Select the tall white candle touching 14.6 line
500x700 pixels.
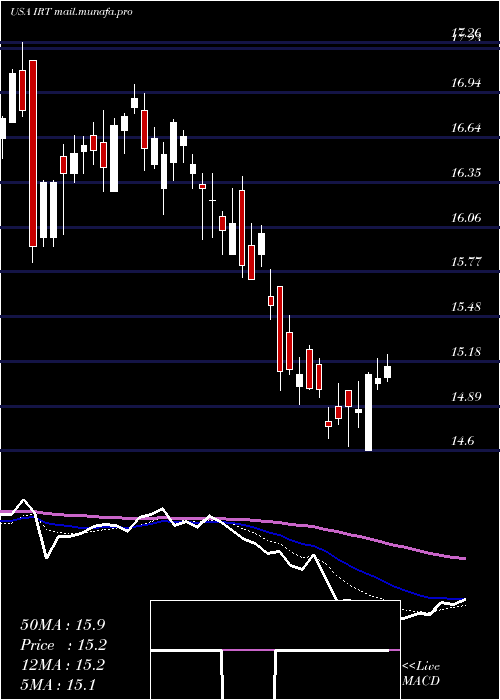click(369, 412)
